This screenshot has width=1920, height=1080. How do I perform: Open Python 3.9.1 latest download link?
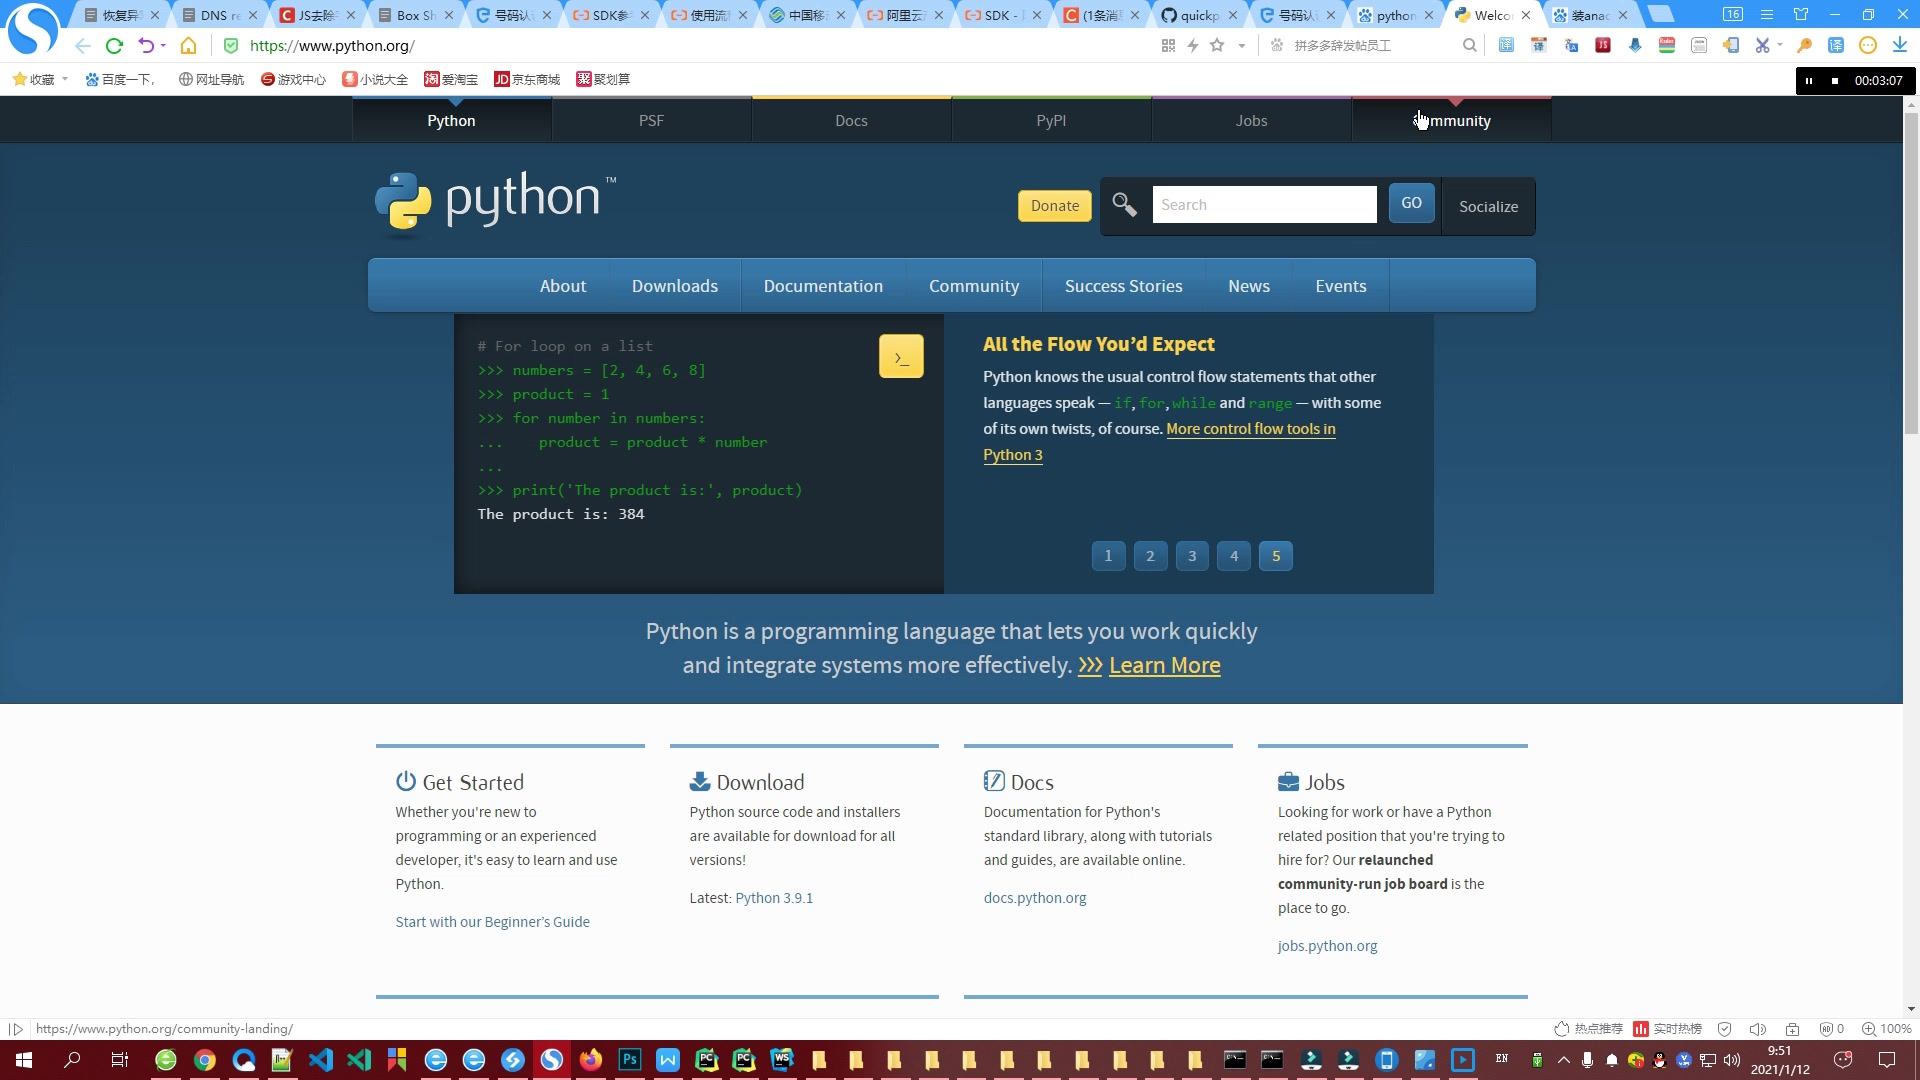(x=774, y=898)
